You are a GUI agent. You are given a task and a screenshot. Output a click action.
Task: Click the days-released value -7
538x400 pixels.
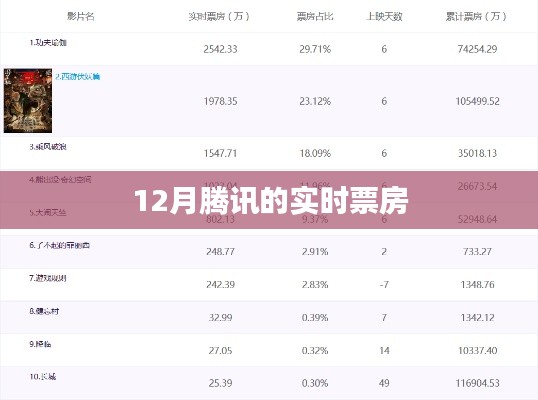tap(384, 284)
